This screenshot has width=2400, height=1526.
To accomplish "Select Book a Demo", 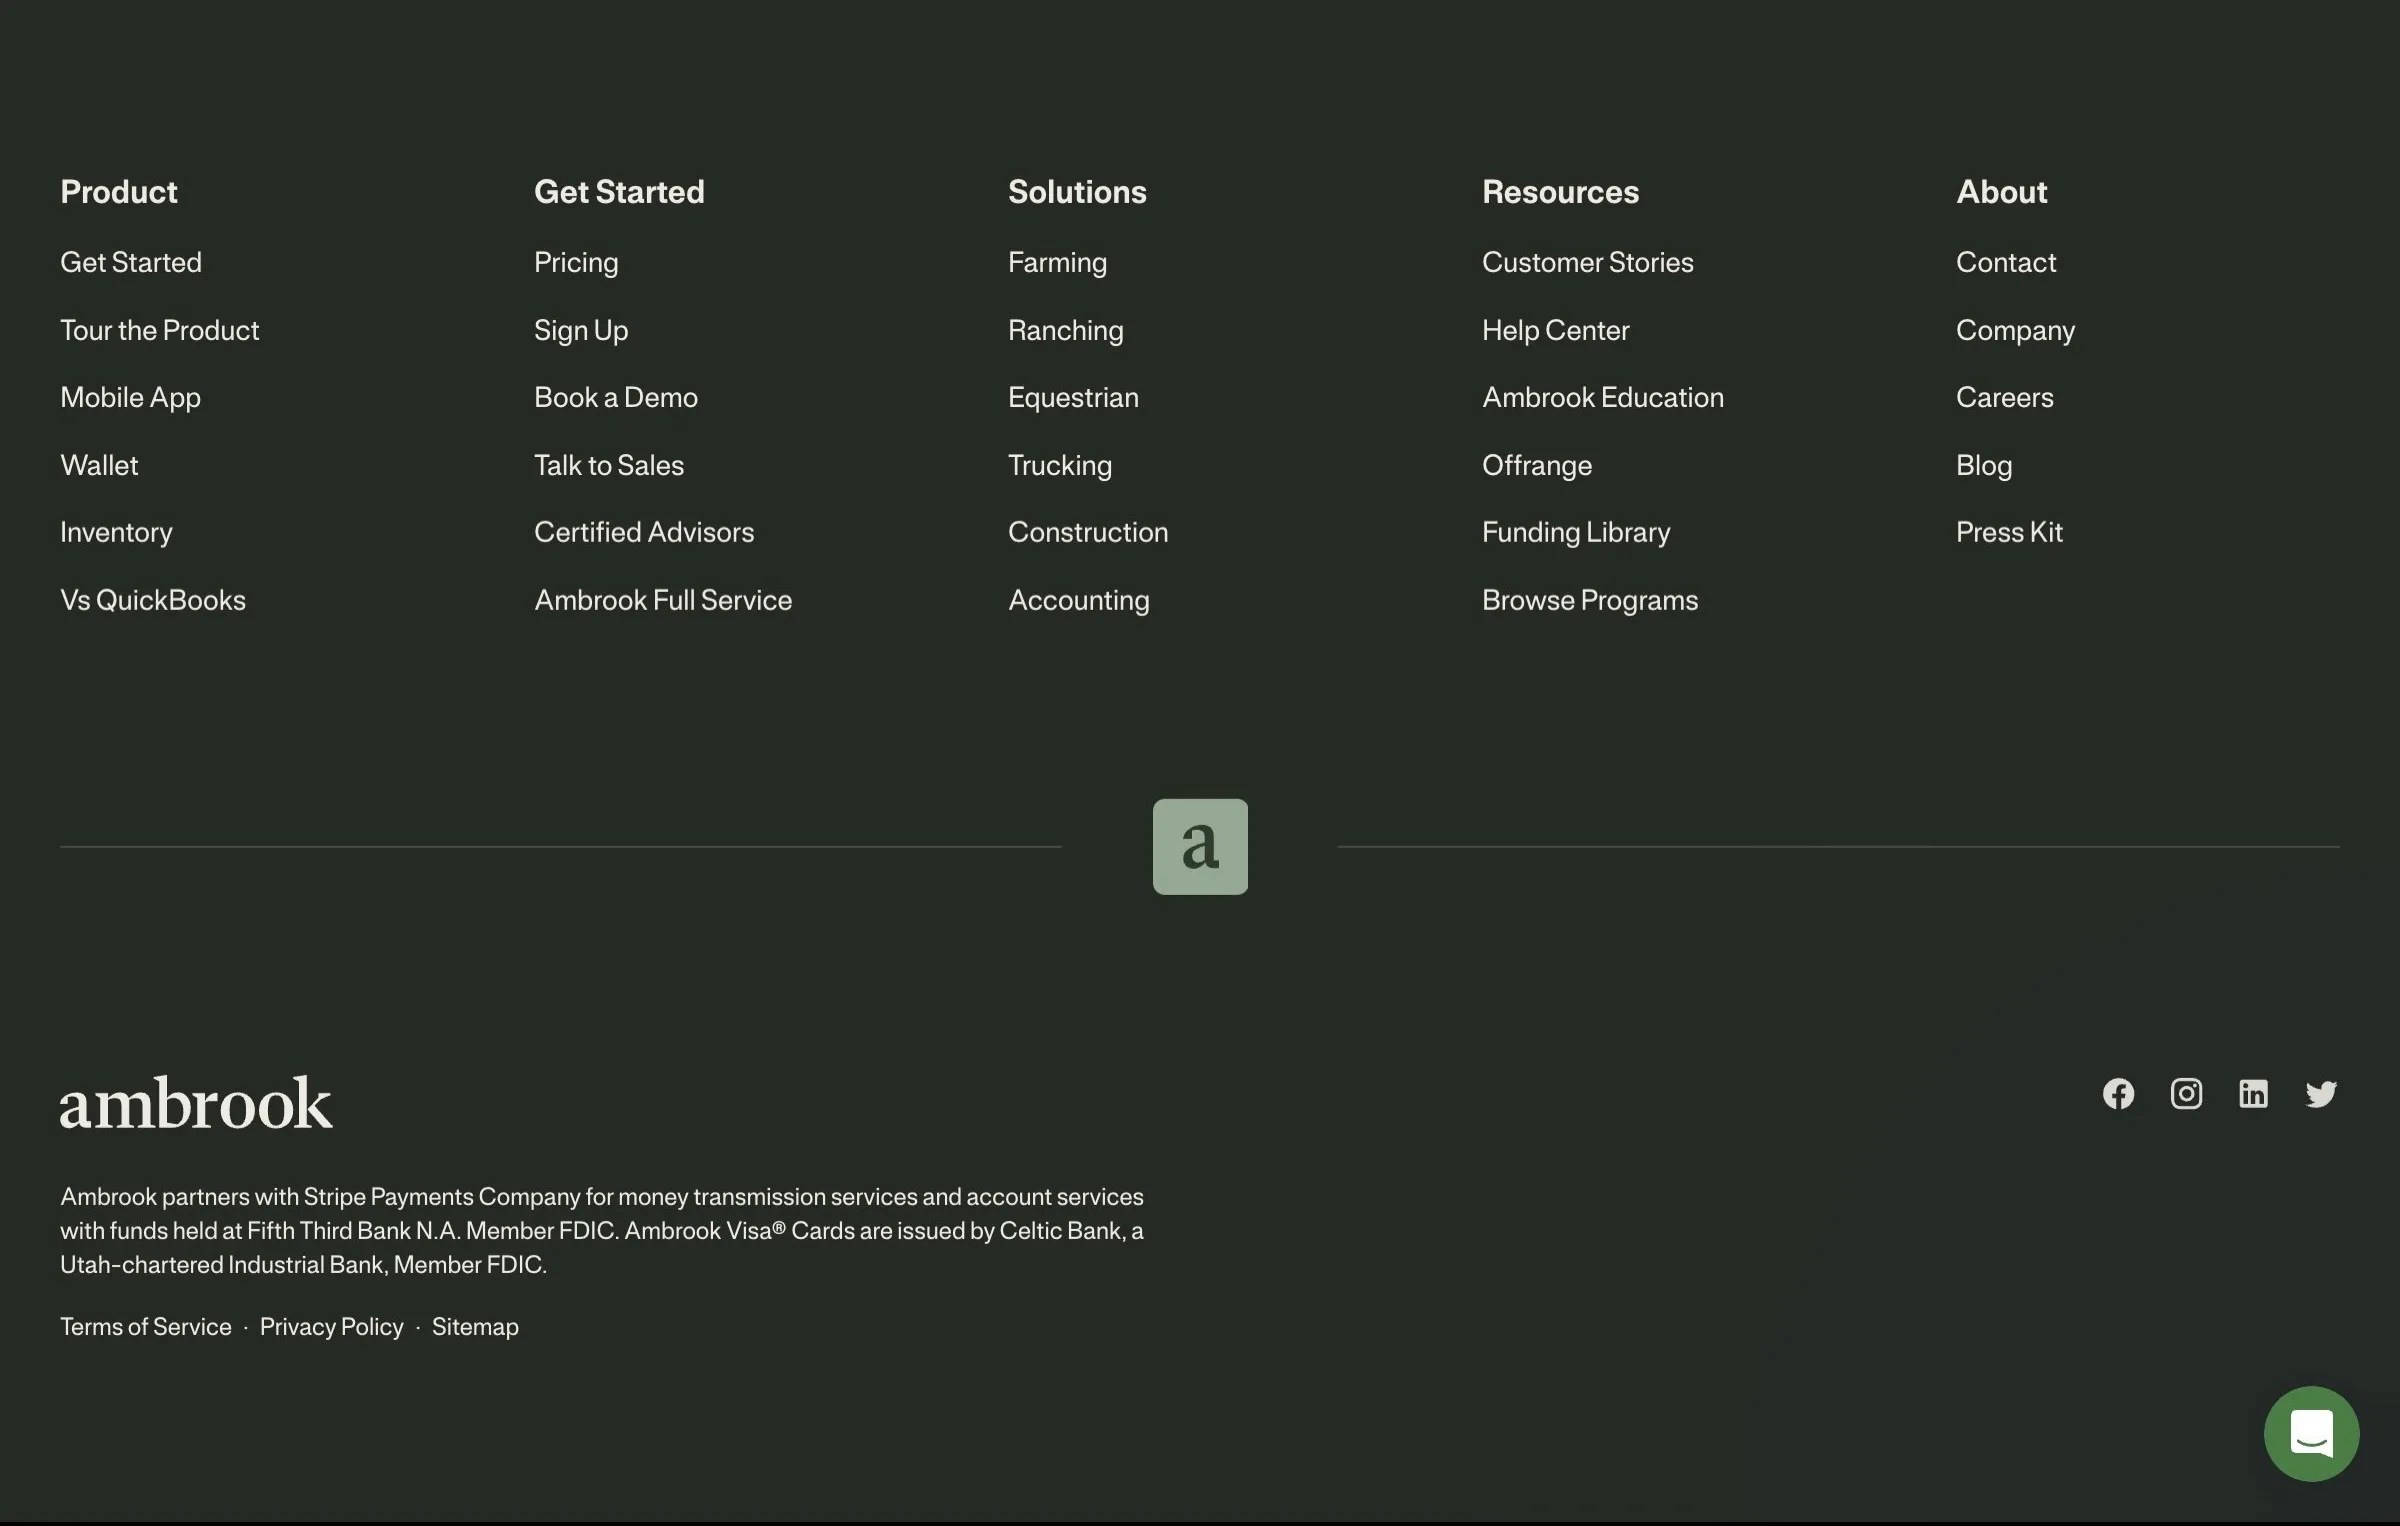I will pyautogui.click(x=616, y=397).
